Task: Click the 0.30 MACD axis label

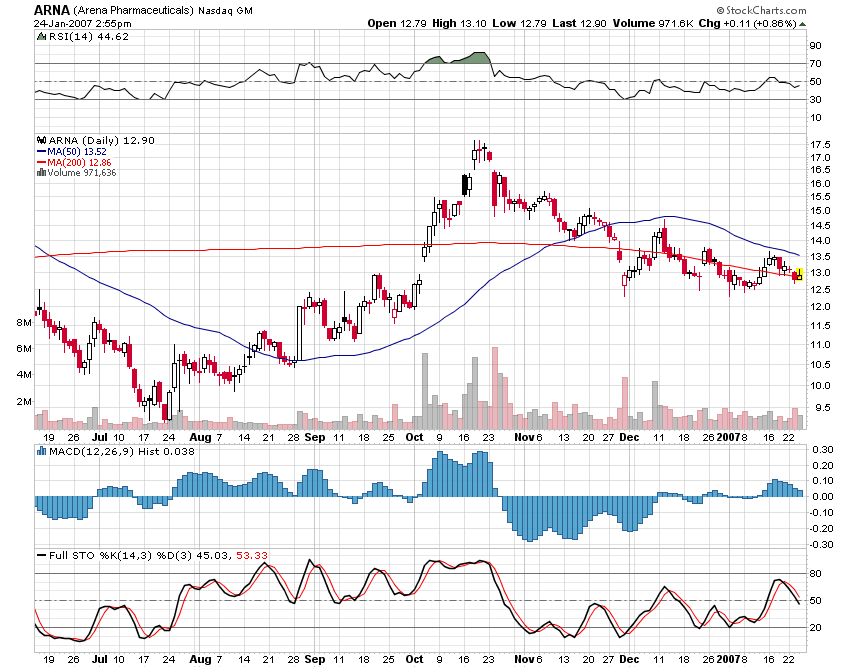Action: (x=823, y=449)
